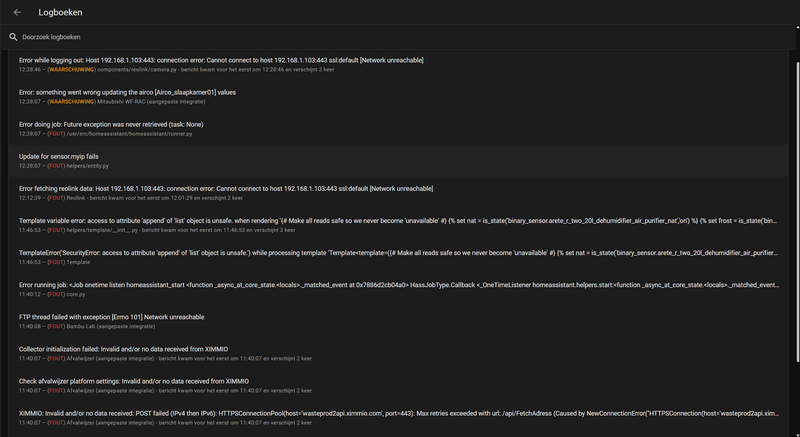
Task: Go back using the arrow icon
Action: 17,12
